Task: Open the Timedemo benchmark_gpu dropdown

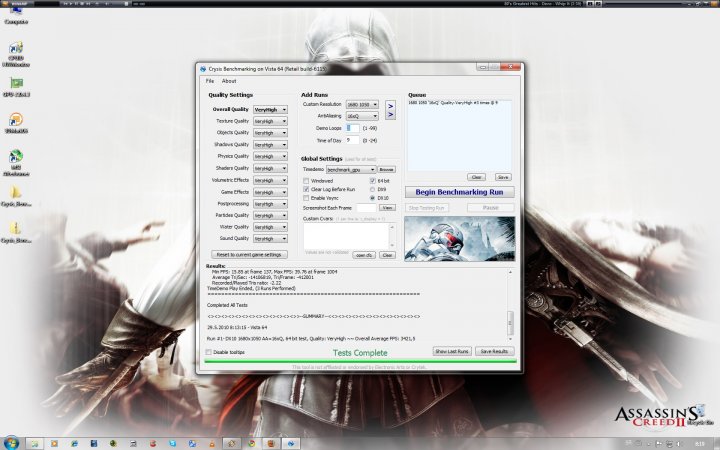Action: 351,169
